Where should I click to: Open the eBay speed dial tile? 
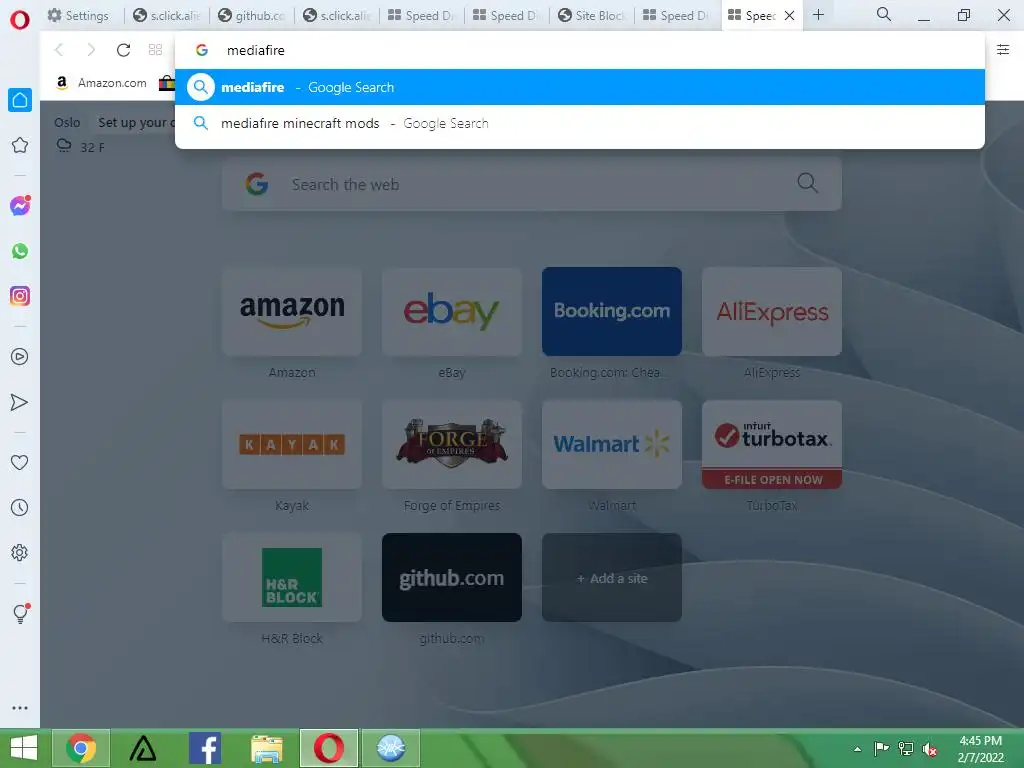click(x=452, y=311)
